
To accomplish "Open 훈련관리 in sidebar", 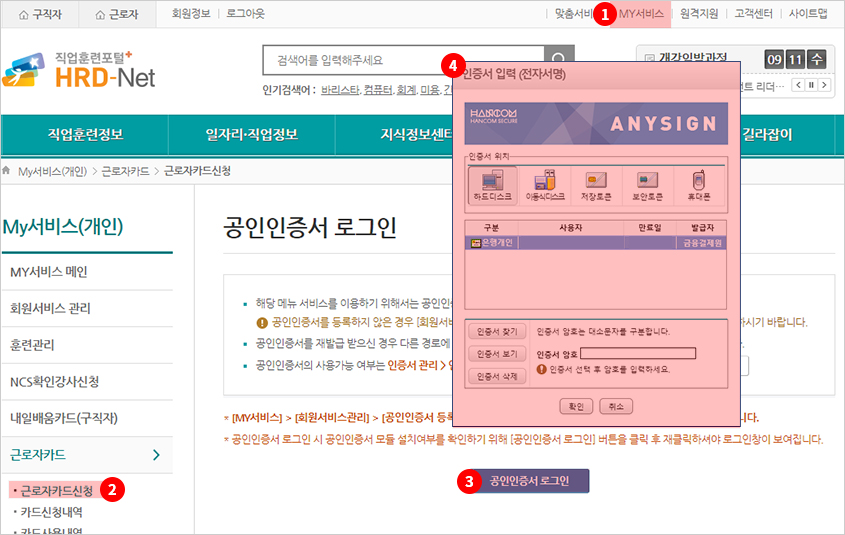I will 87,345.
